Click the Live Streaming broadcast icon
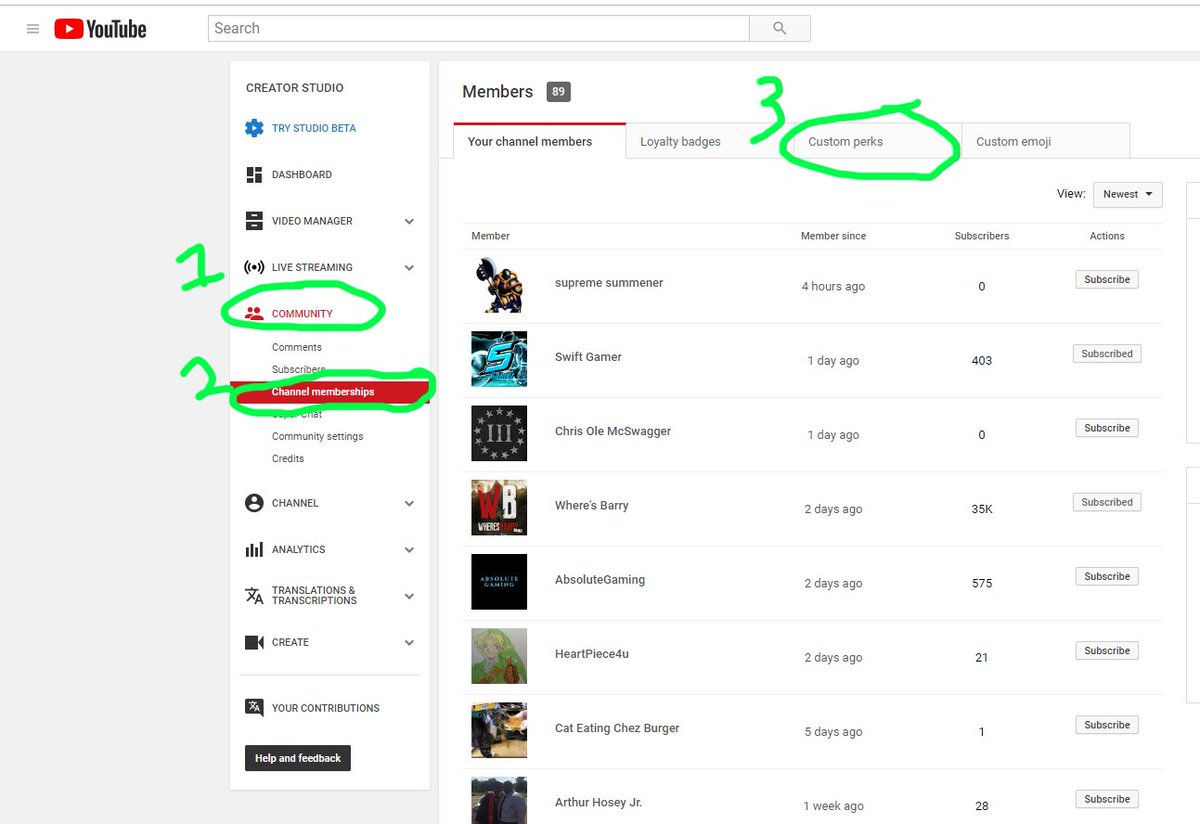This screenshot has height=824, width=1200. 254,267
